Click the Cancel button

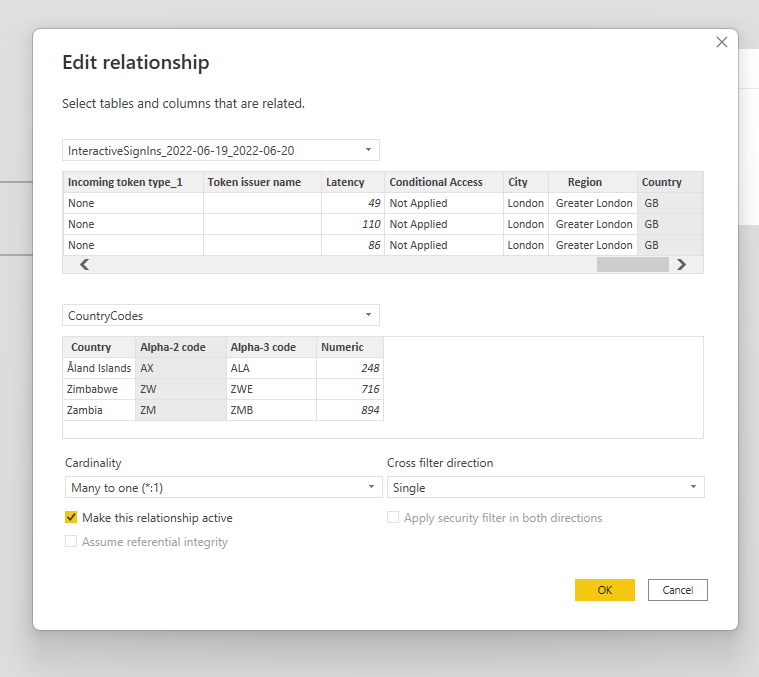click(678, 590)
